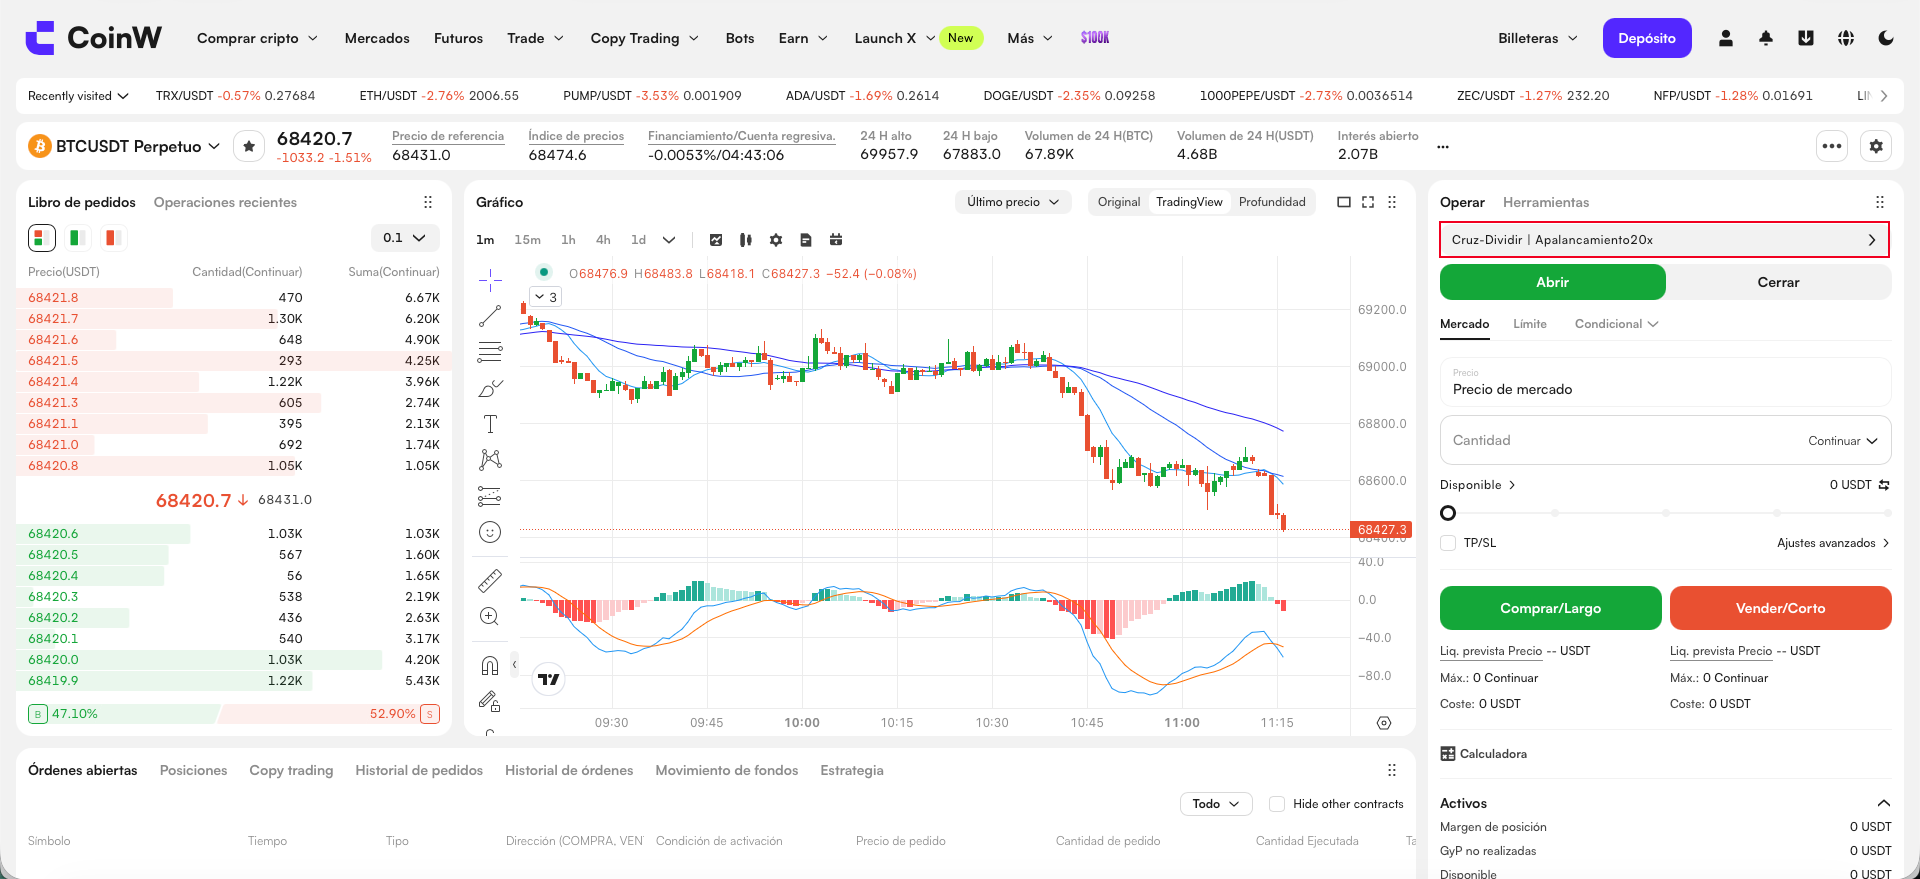
Task: Open the notifications bell
Action: pyautogui.click(x=1766, y=38)
